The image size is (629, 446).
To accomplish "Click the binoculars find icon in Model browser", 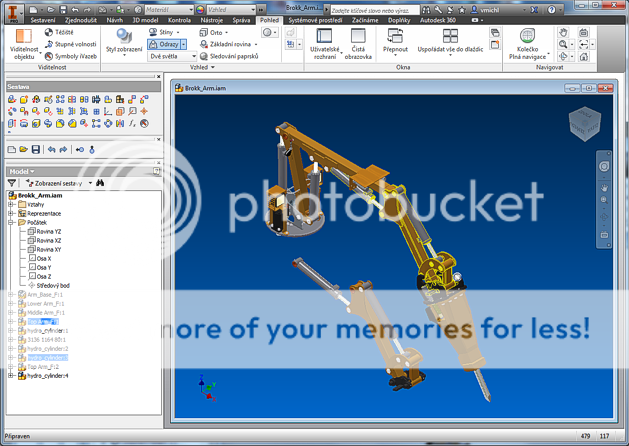I will pyautogui.click(x=100, y=183).
